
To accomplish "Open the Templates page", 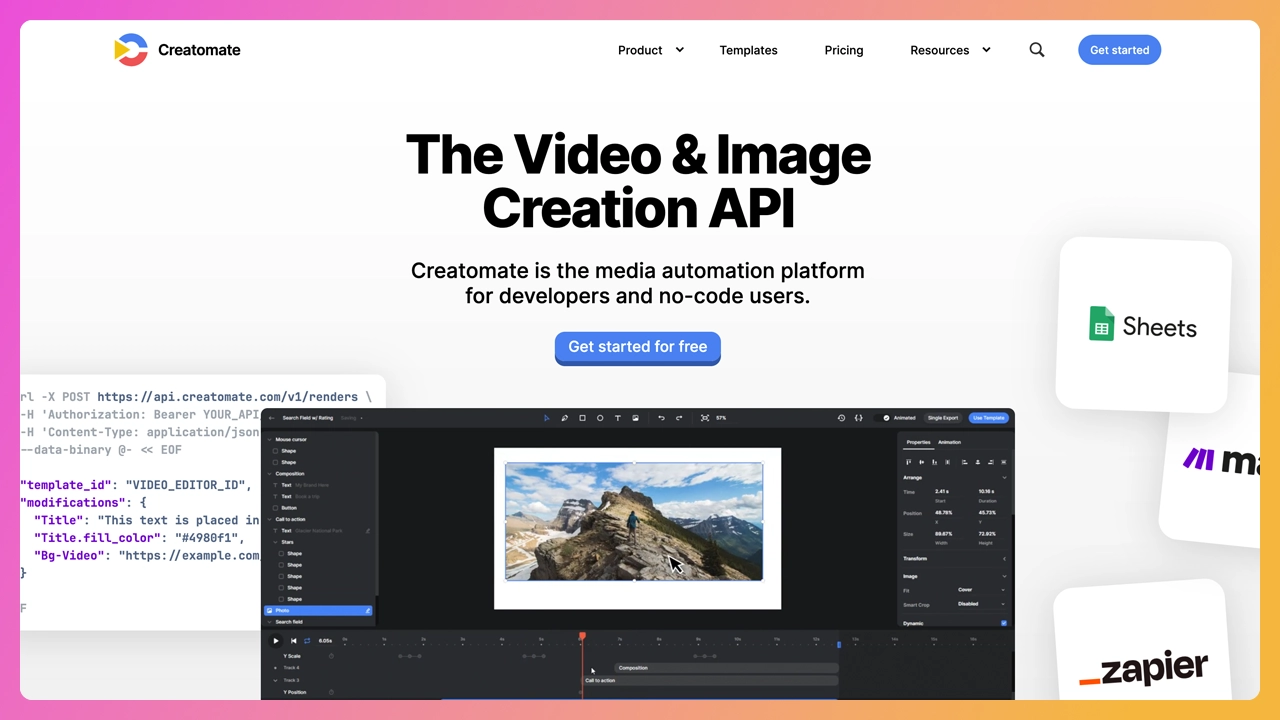I will tap(748, 50).
